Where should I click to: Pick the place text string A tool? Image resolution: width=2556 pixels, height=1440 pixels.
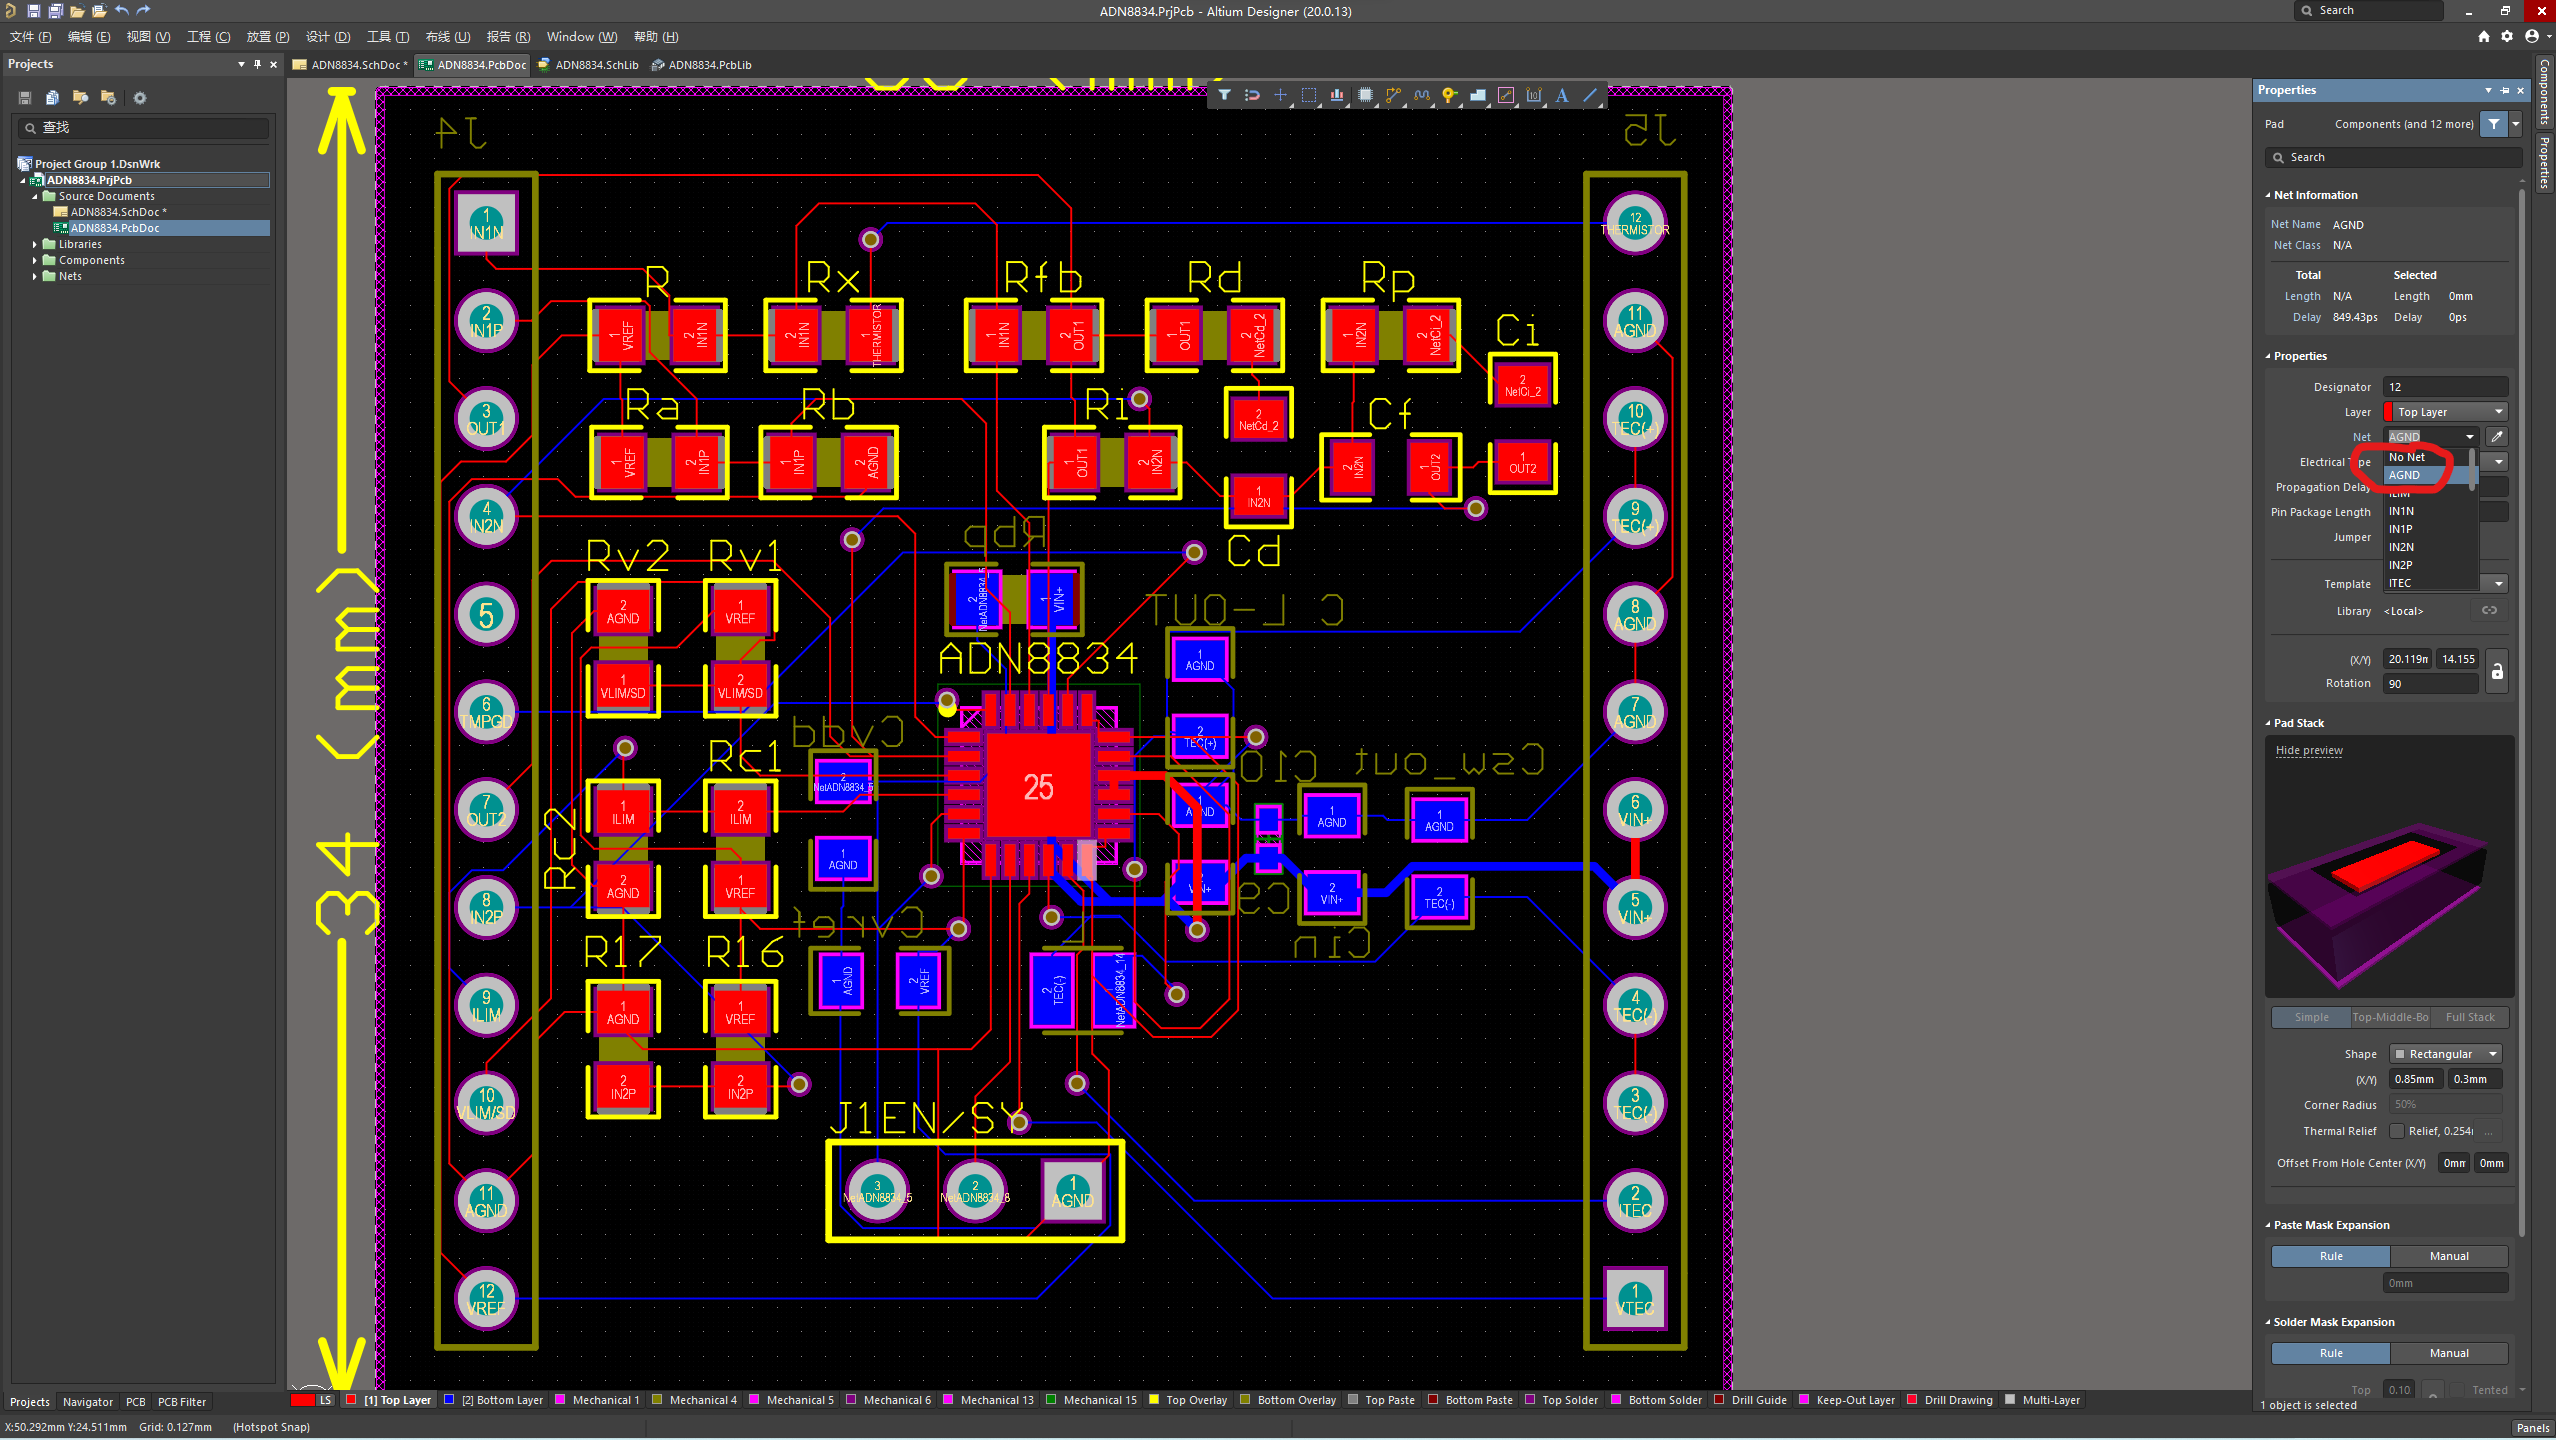(1562, 95)
